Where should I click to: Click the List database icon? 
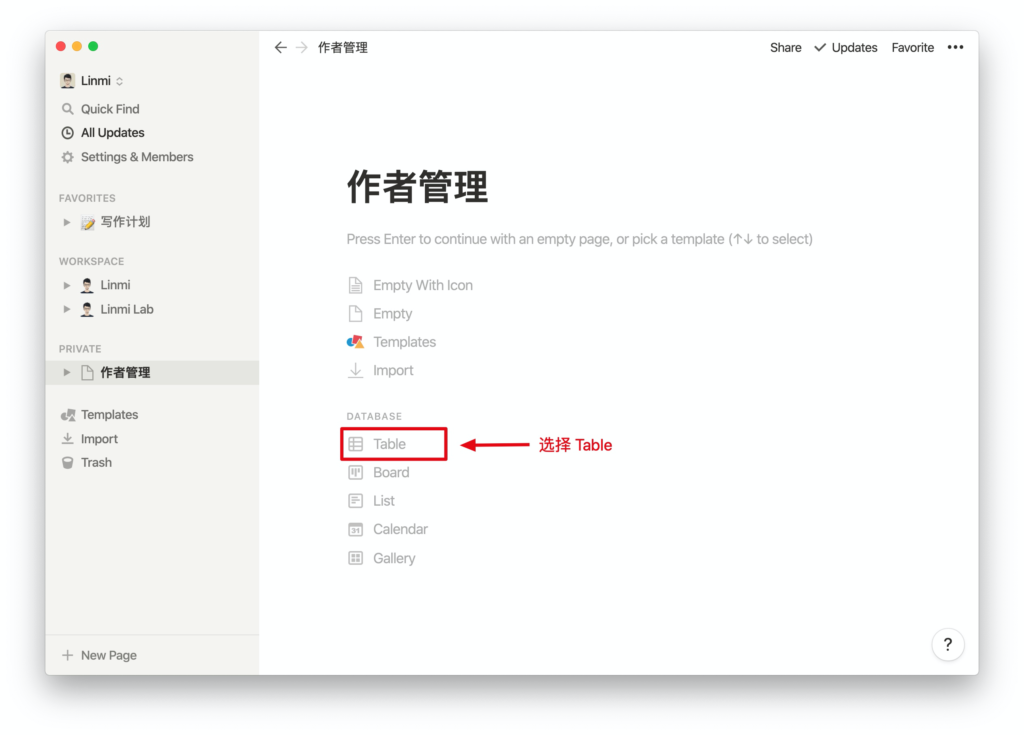(355, 500)
